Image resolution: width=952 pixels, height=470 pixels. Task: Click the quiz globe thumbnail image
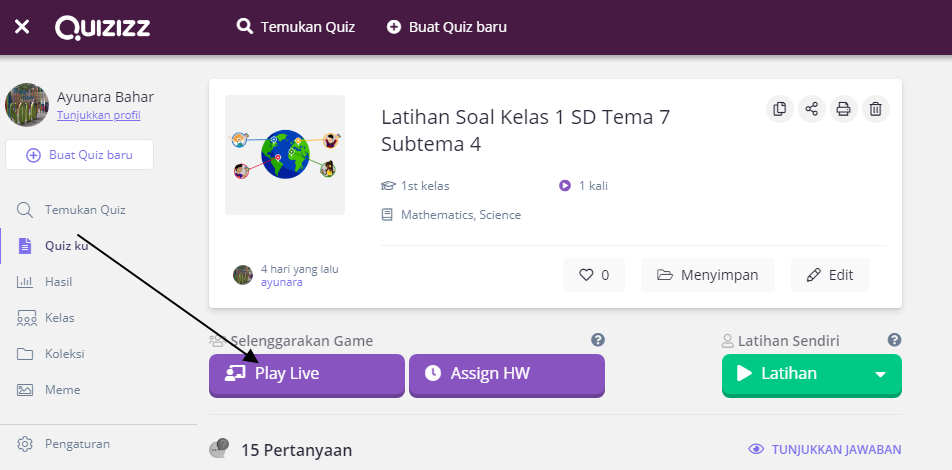[x=285, y=155]
